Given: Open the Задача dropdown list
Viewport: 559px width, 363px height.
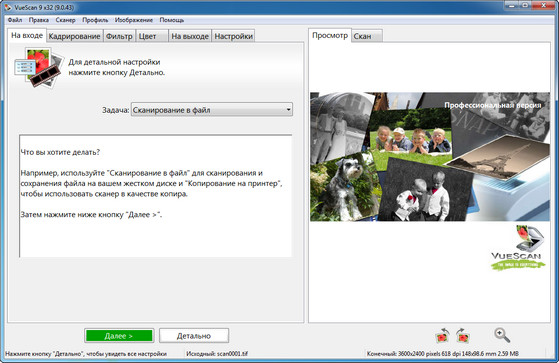Looking at the screenshot, I should pyautogui.click(x=212, y=110).
